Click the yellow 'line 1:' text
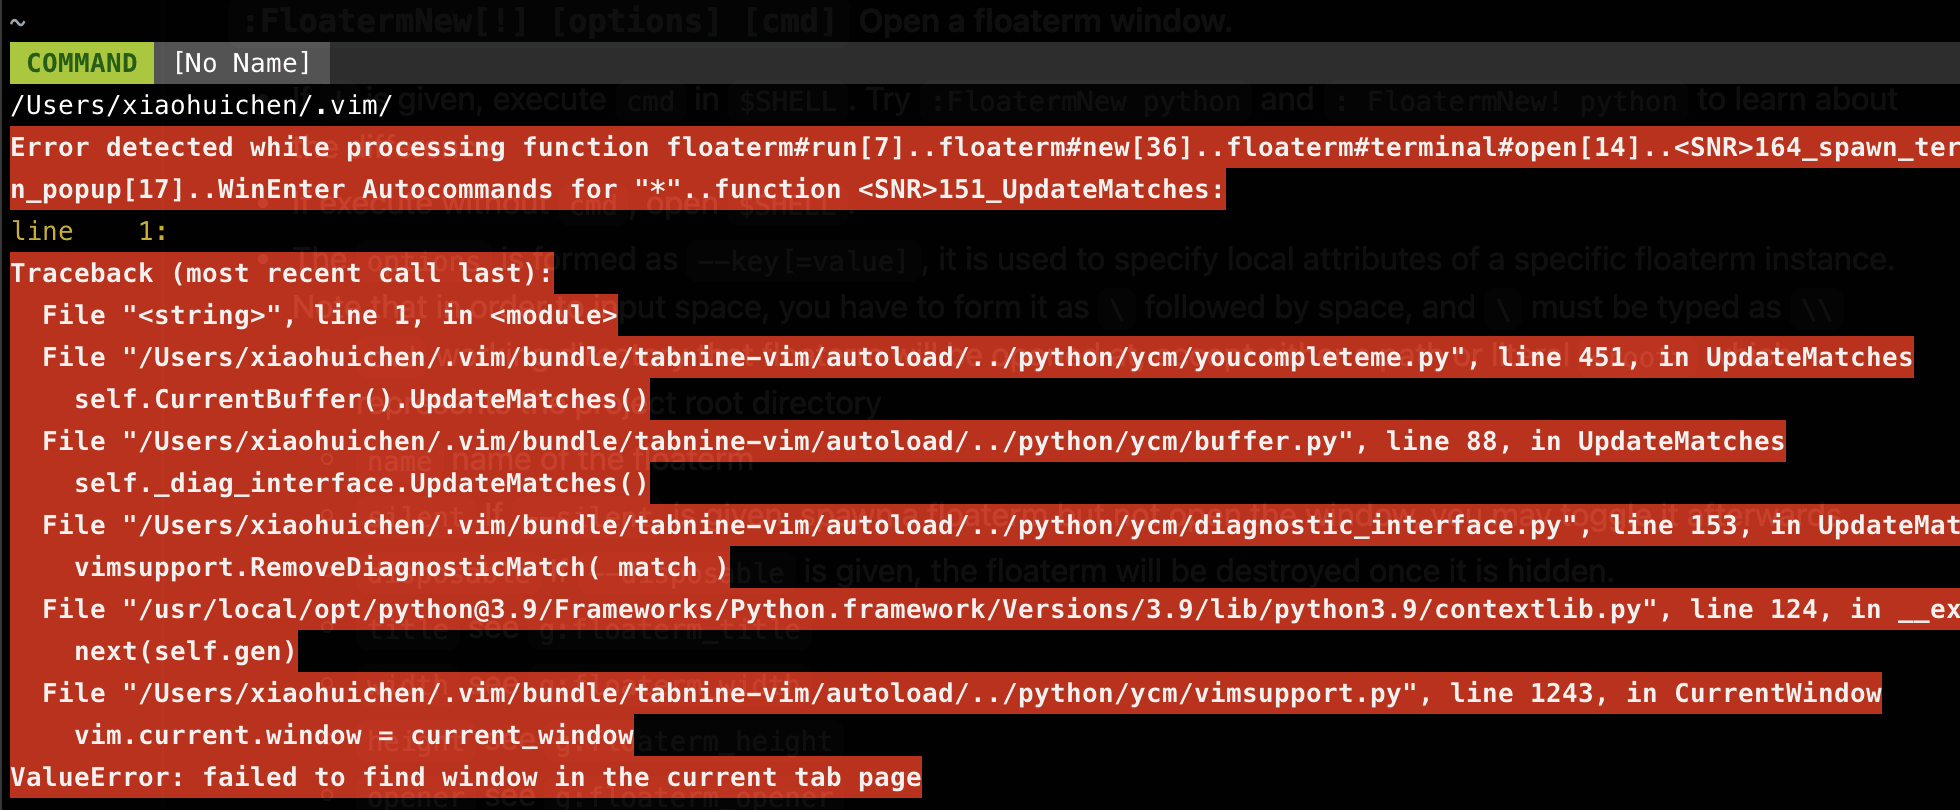Screen dimensions: 1960x810 pos(88,231)
